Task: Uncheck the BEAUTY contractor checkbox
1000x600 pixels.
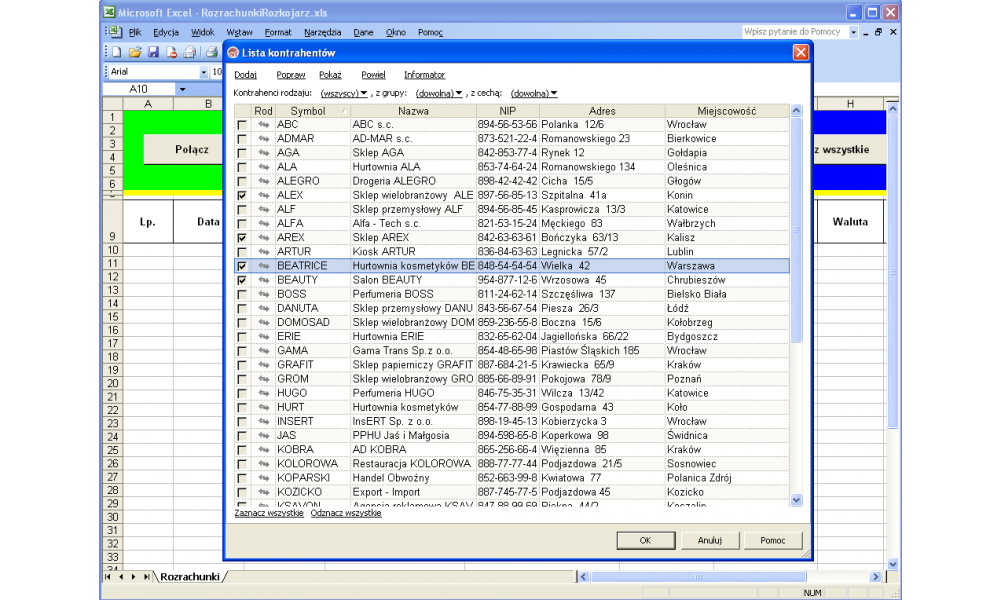Action: point(242,281)
